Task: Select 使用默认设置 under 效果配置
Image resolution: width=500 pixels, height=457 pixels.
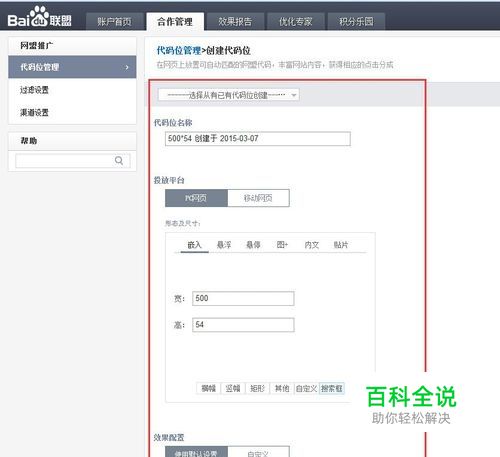Action: click(x=196, y=452)
